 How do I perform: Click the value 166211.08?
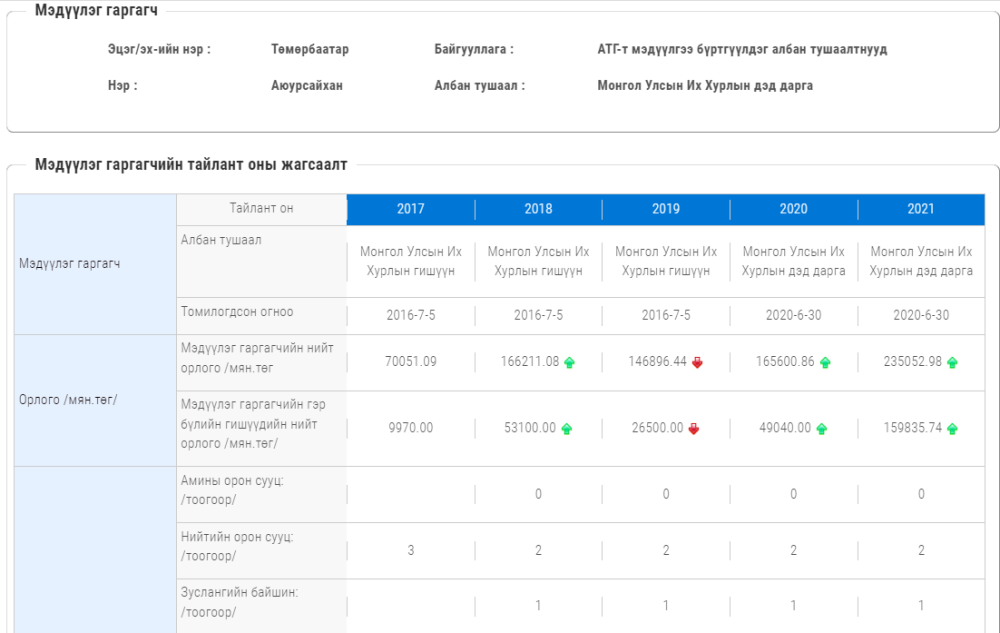click(529, 361)
